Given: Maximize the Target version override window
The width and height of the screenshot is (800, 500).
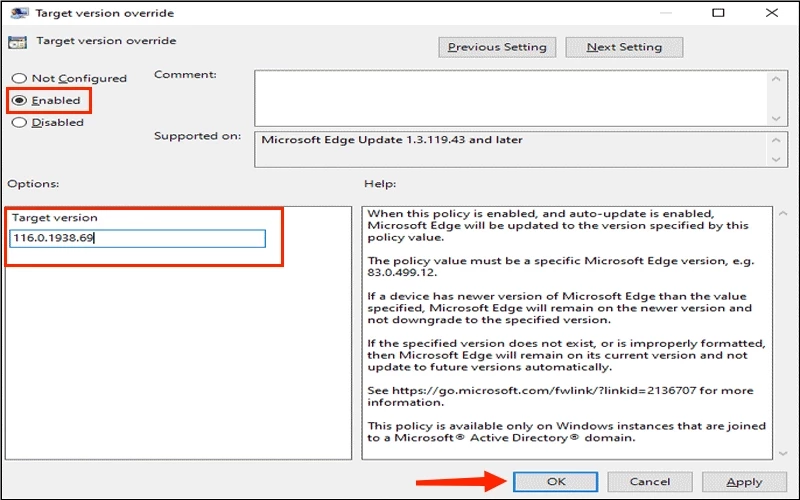Looking at the screenshot, I should (718, 13).
